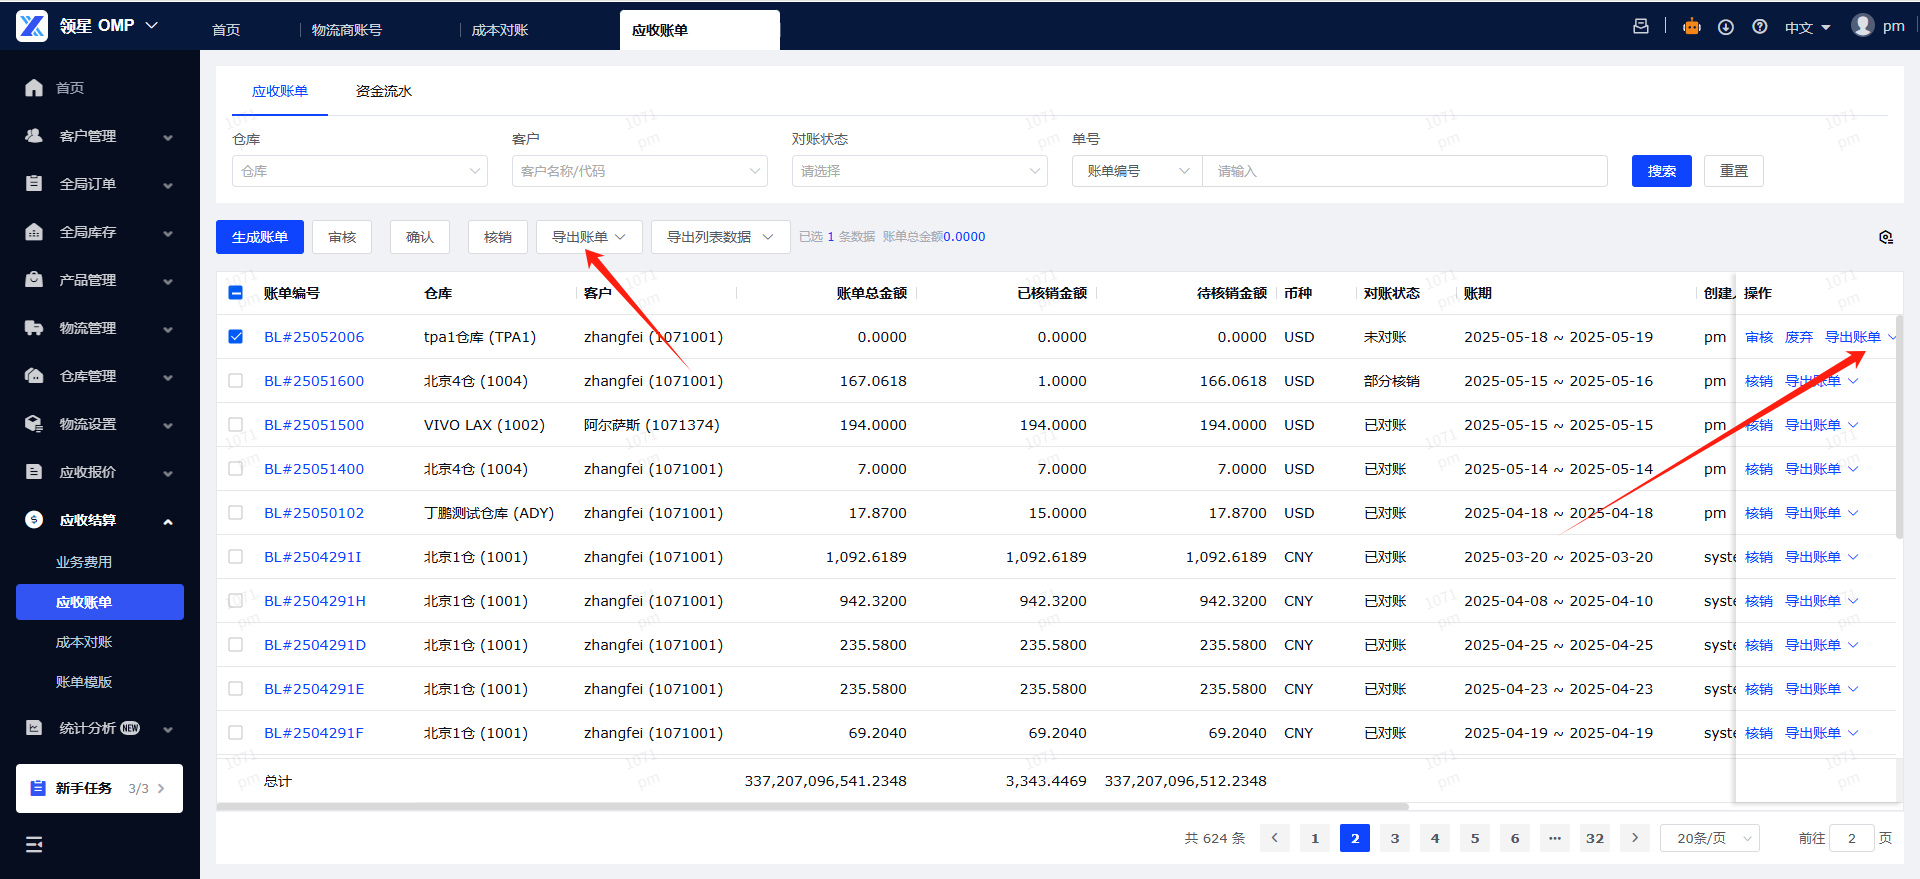
Task: Click the pm user avatar
Action: (1862, 26)
